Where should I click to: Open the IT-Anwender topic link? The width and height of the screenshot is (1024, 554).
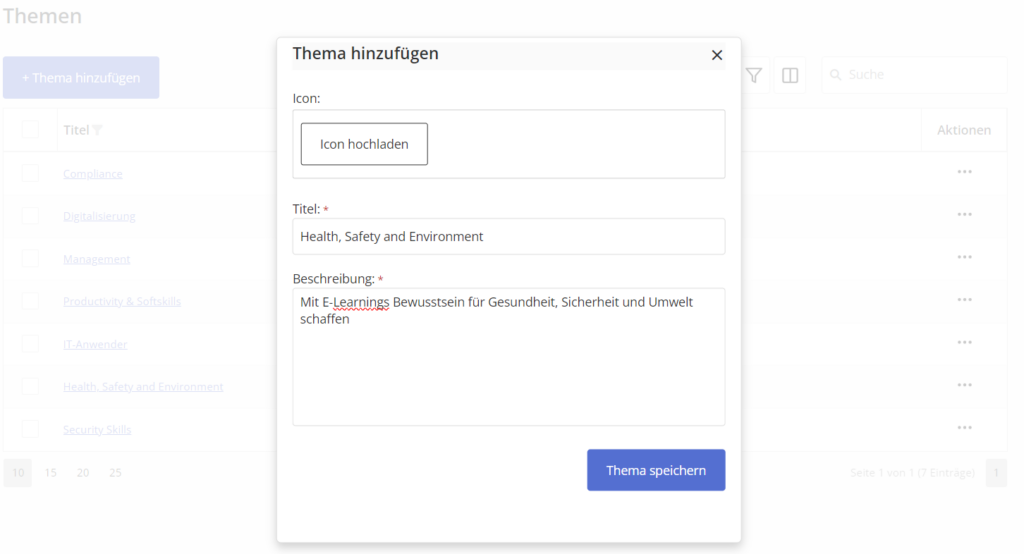pos(95,344)
